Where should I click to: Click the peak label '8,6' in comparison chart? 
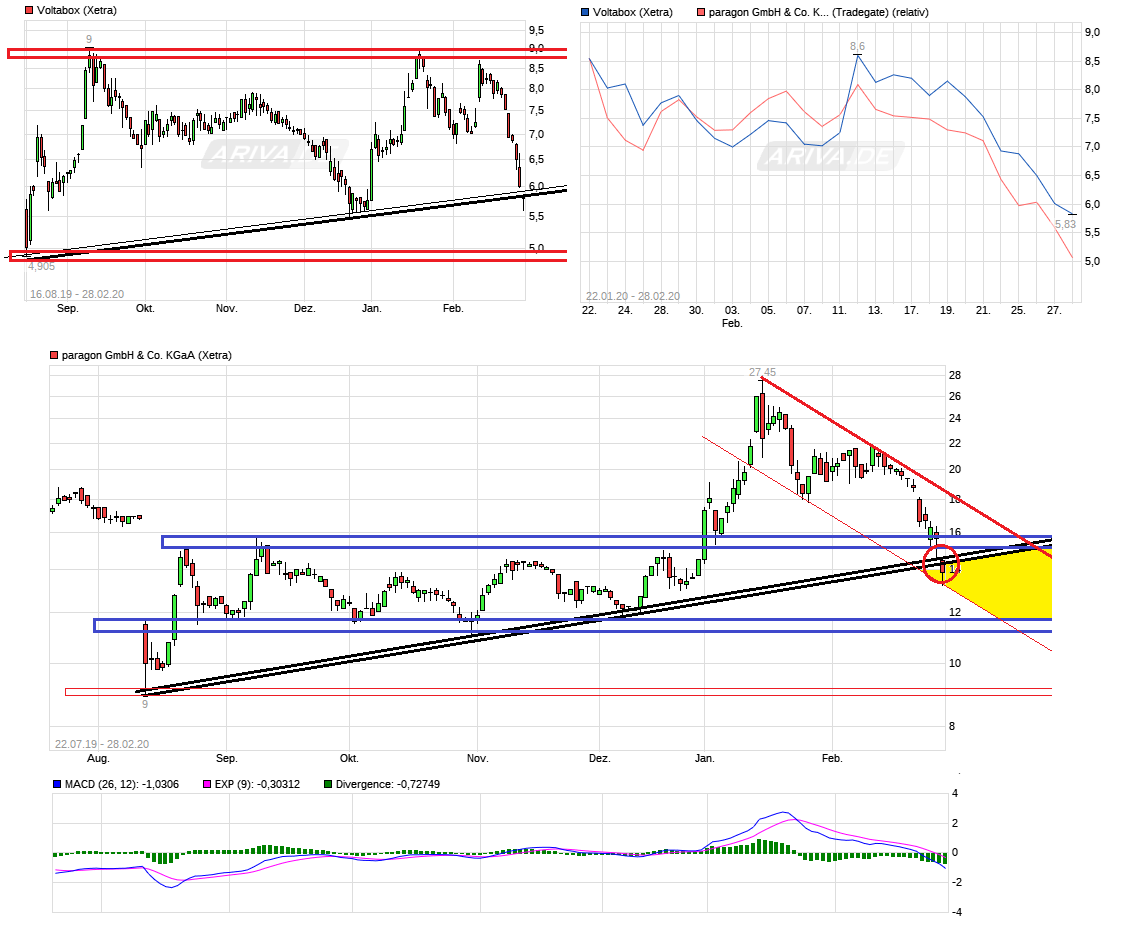click(857, 47)
